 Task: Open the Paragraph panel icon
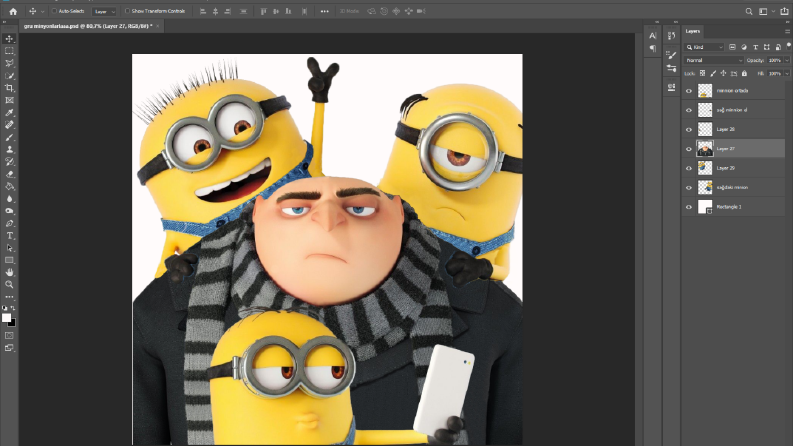click(652, 49)
